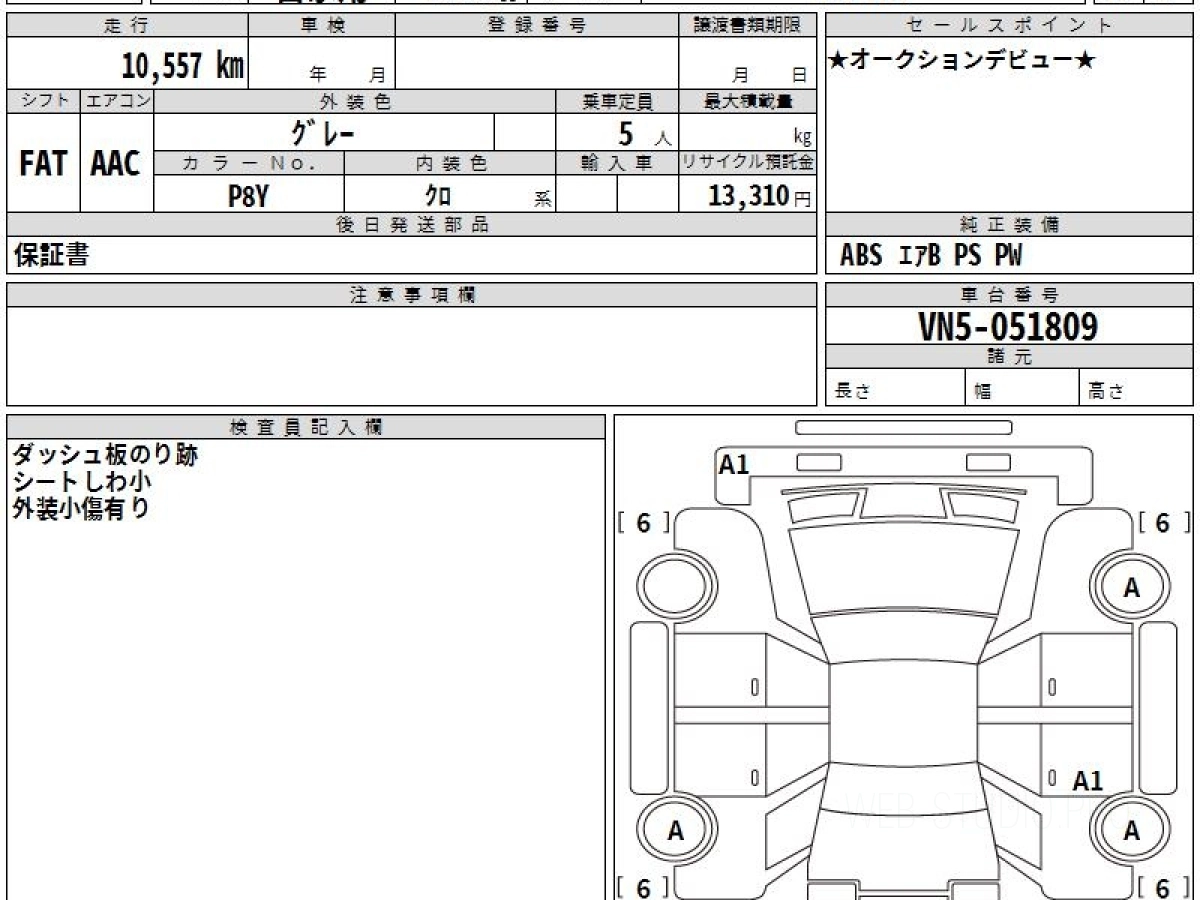Click the car roof in the diagram

[x=904, y=711]
